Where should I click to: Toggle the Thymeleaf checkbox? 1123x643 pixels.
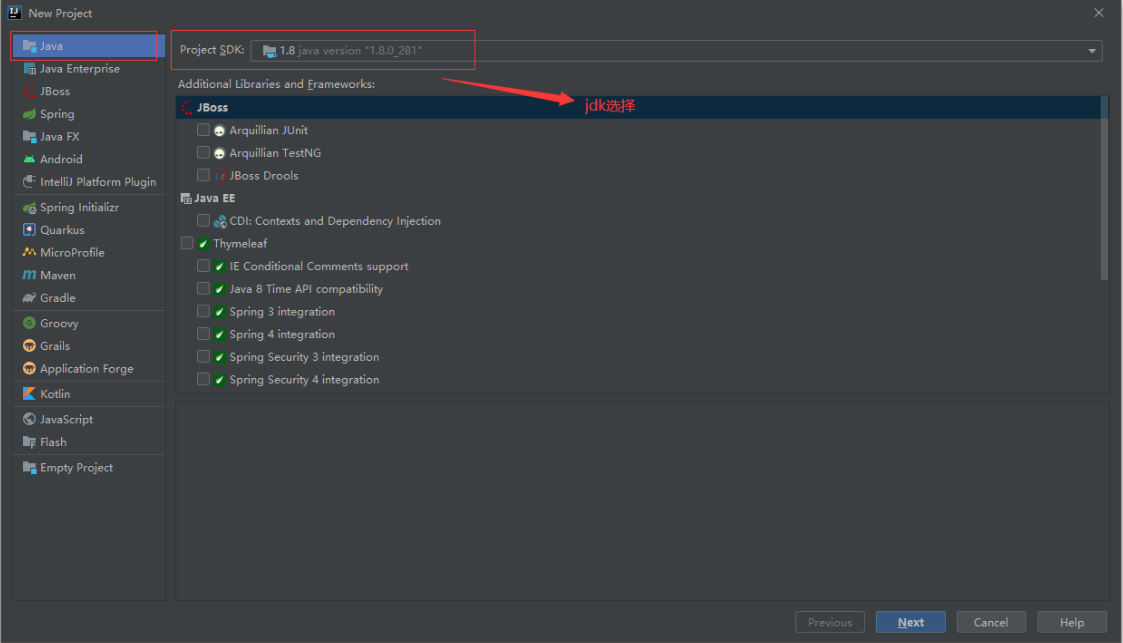[x=187, y=243]
